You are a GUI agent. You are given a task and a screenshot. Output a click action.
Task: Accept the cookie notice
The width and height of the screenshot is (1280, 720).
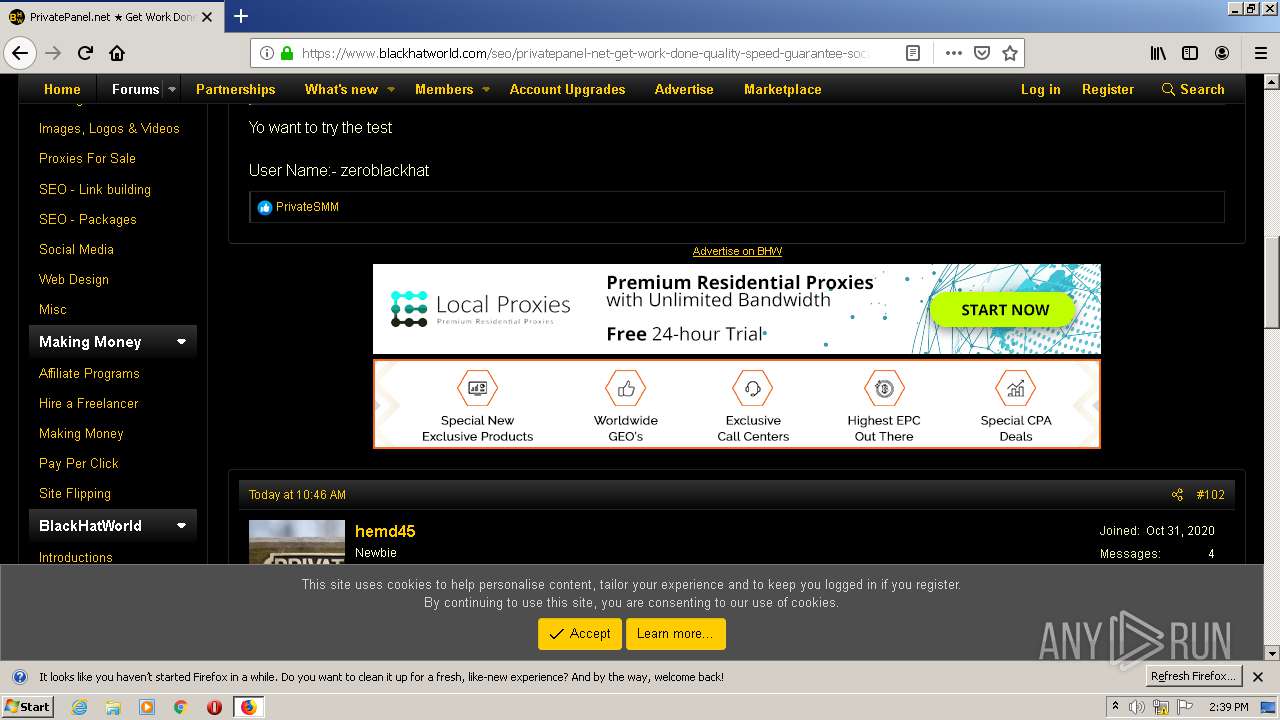coord(580,634)
